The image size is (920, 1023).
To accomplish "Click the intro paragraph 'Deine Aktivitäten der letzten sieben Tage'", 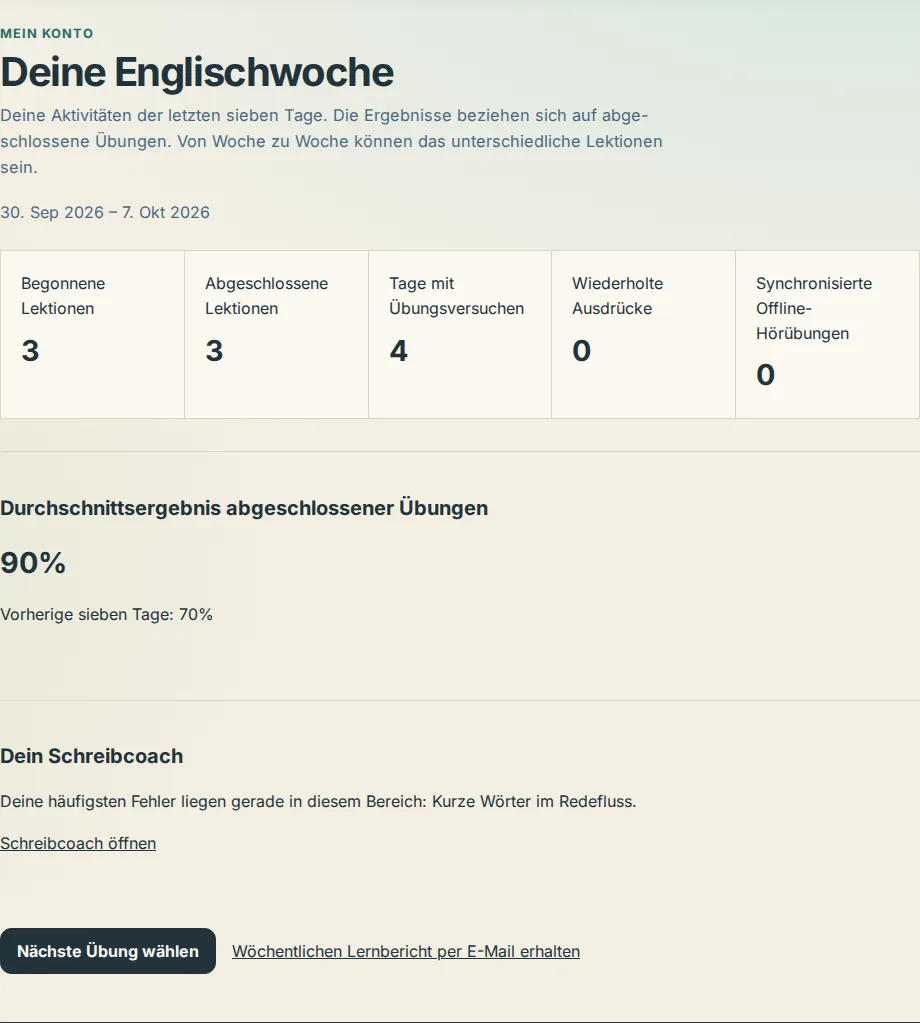I will tap(331, 141).
